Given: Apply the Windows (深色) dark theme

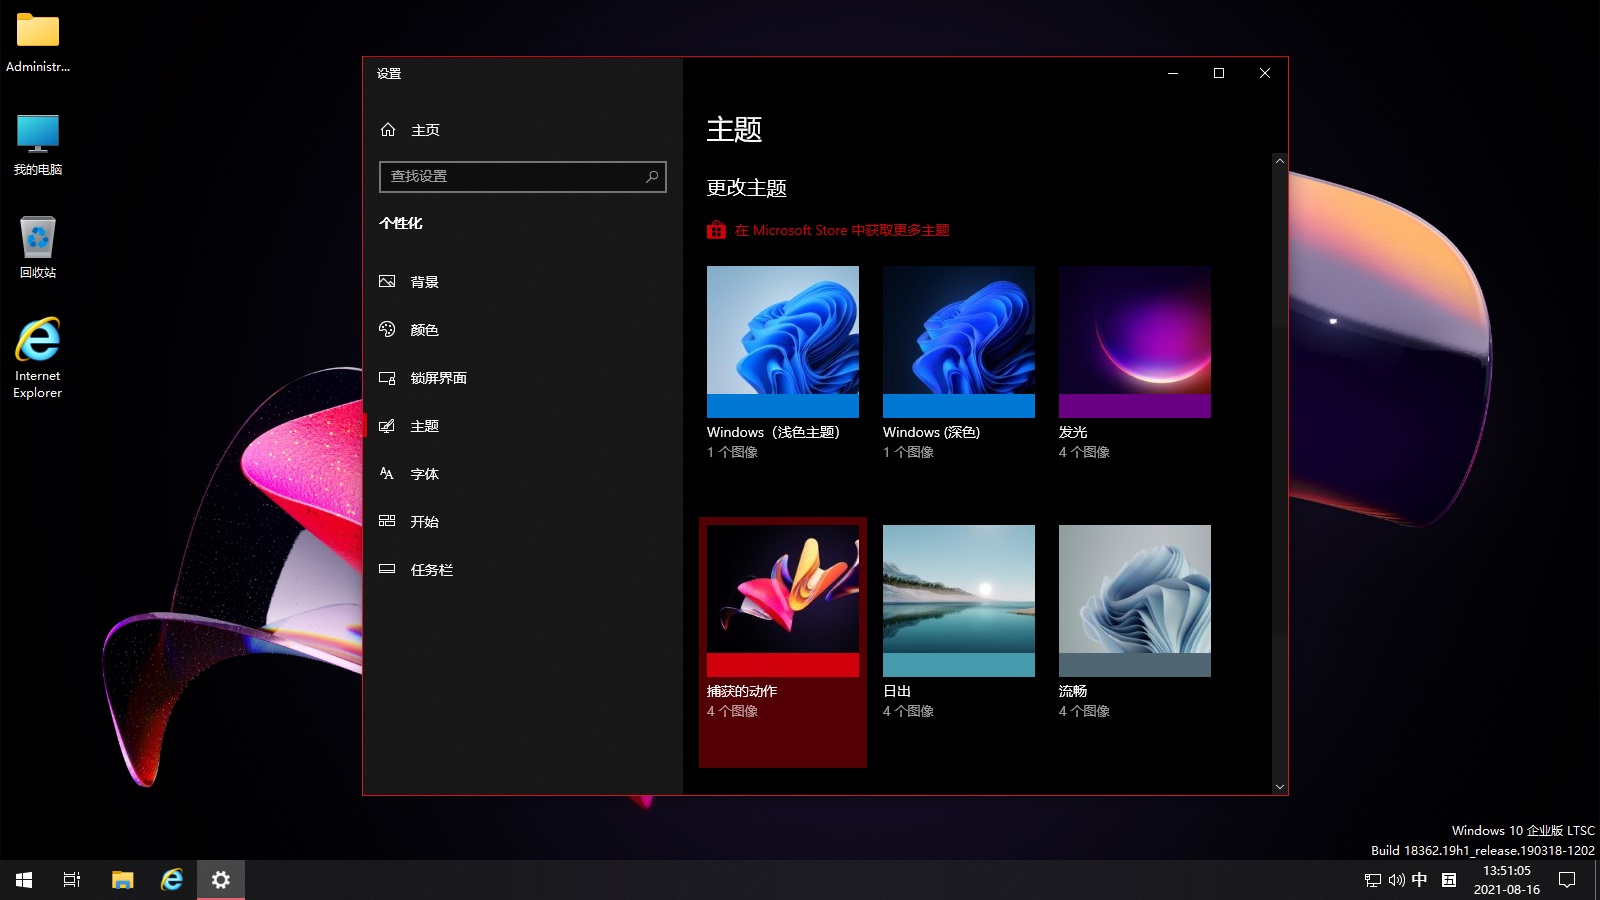Looking at the screenshot, I should click(958, 342).
